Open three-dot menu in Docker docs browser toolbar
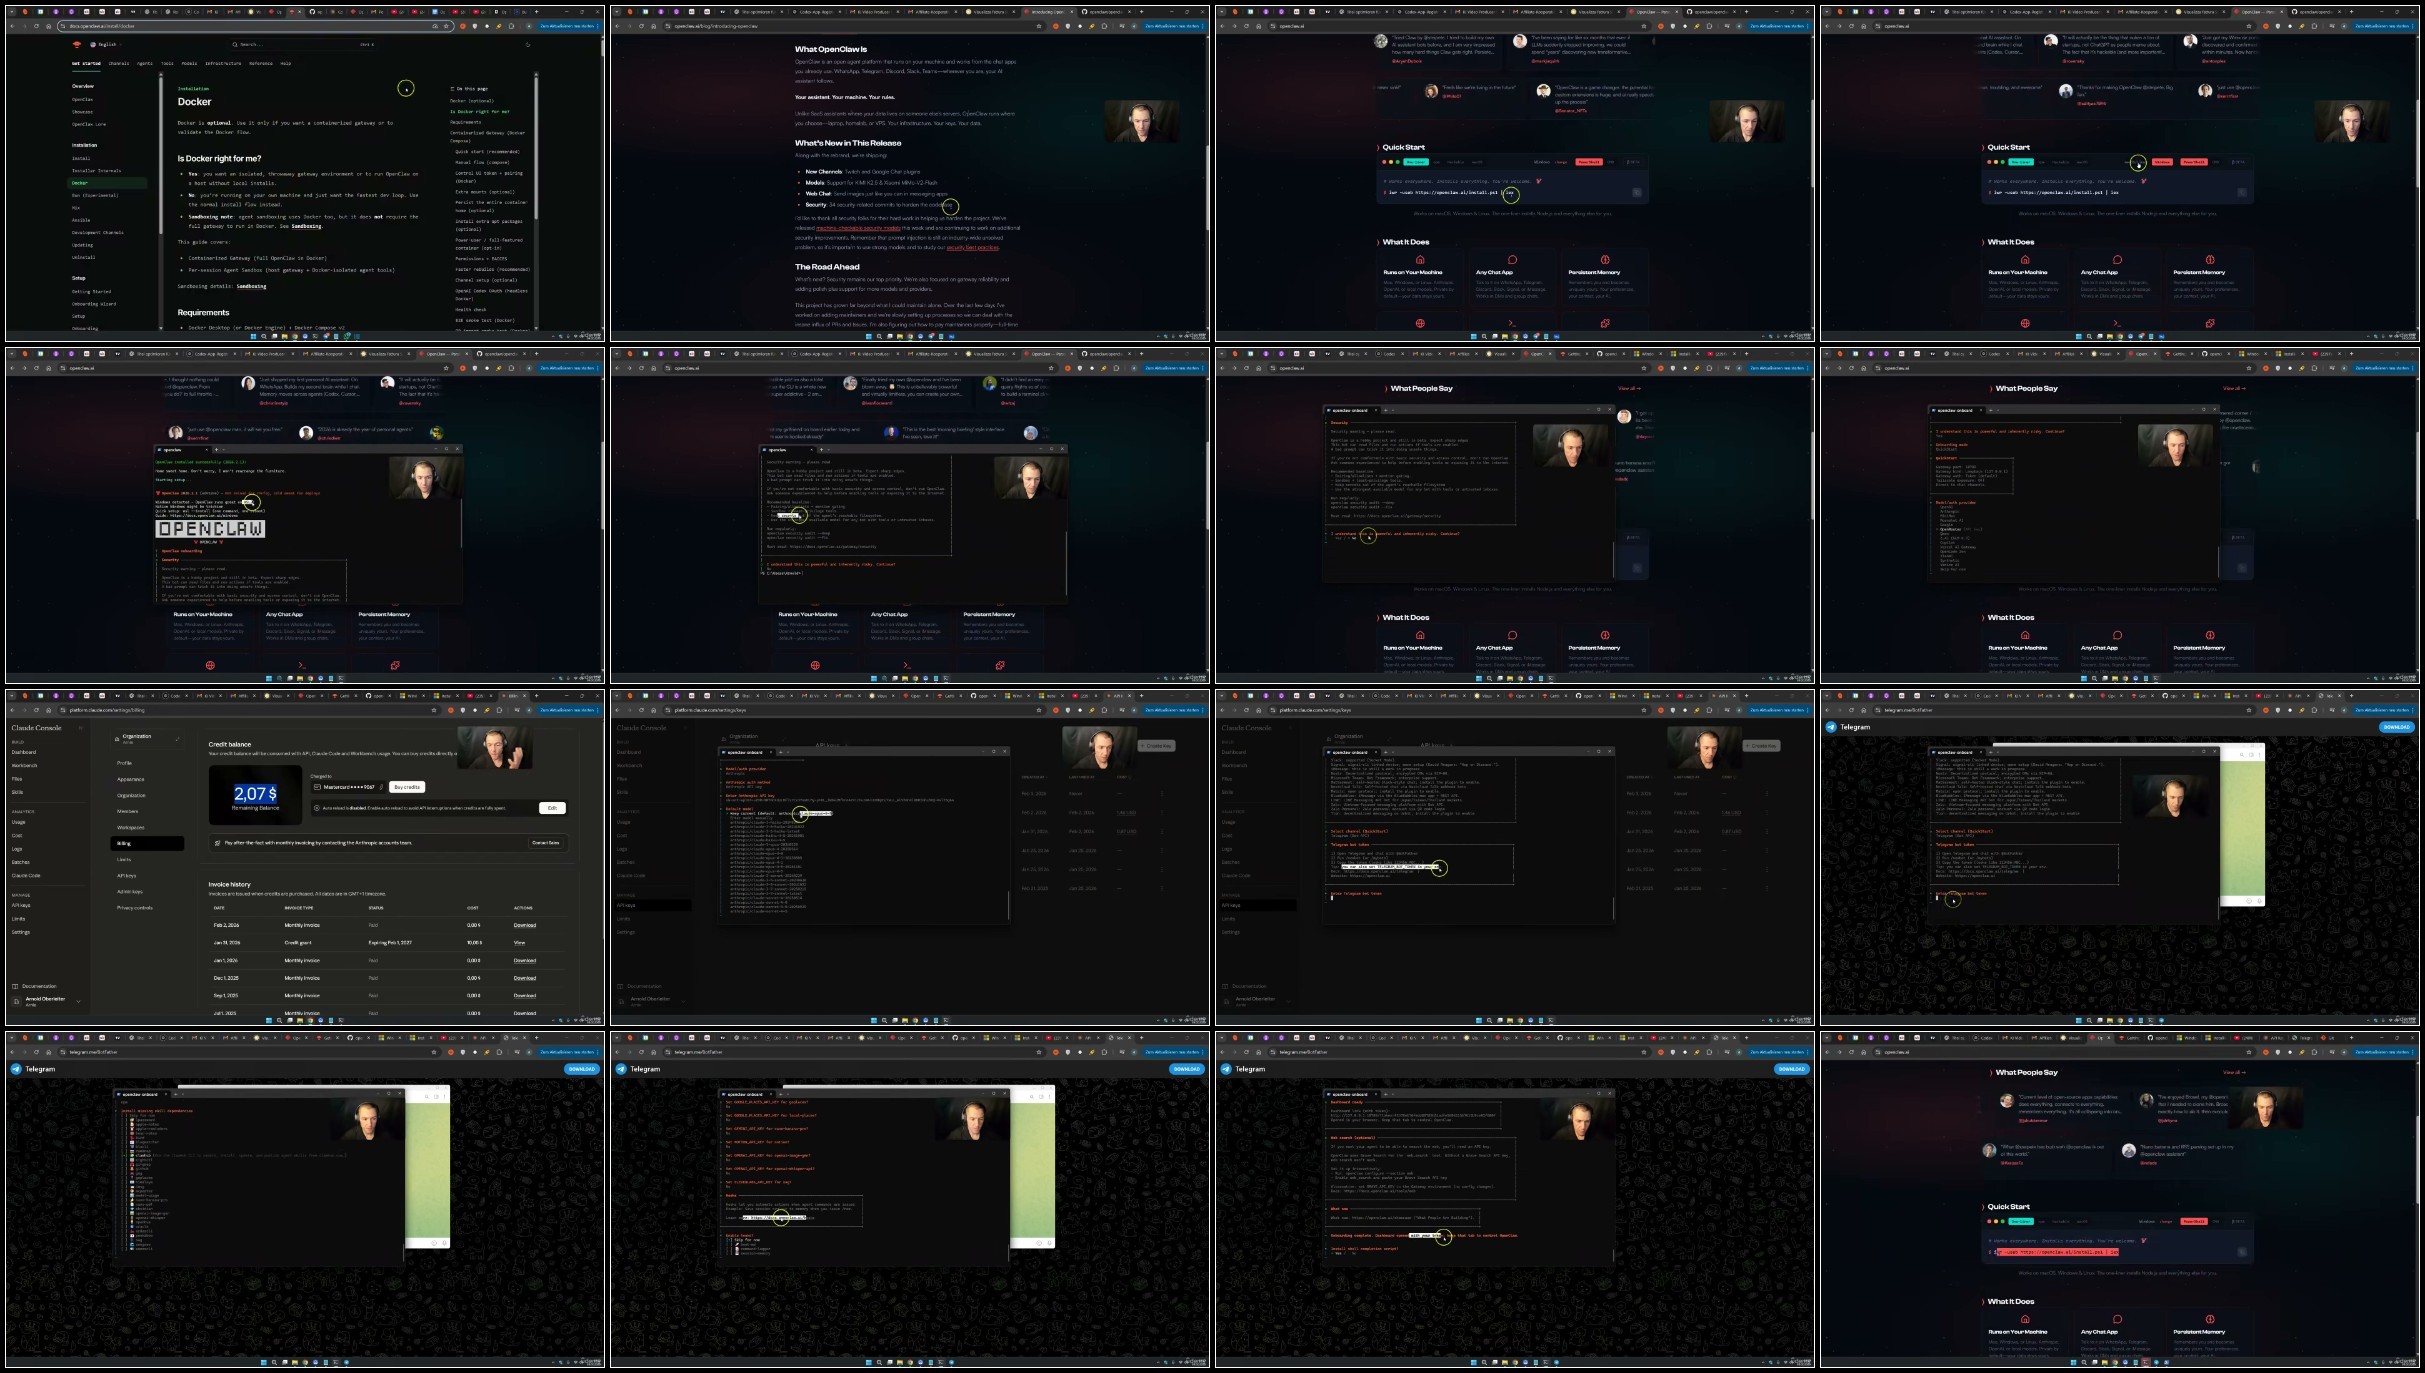The width and height of the screenshot is (2425, 1373). point(598,26)
